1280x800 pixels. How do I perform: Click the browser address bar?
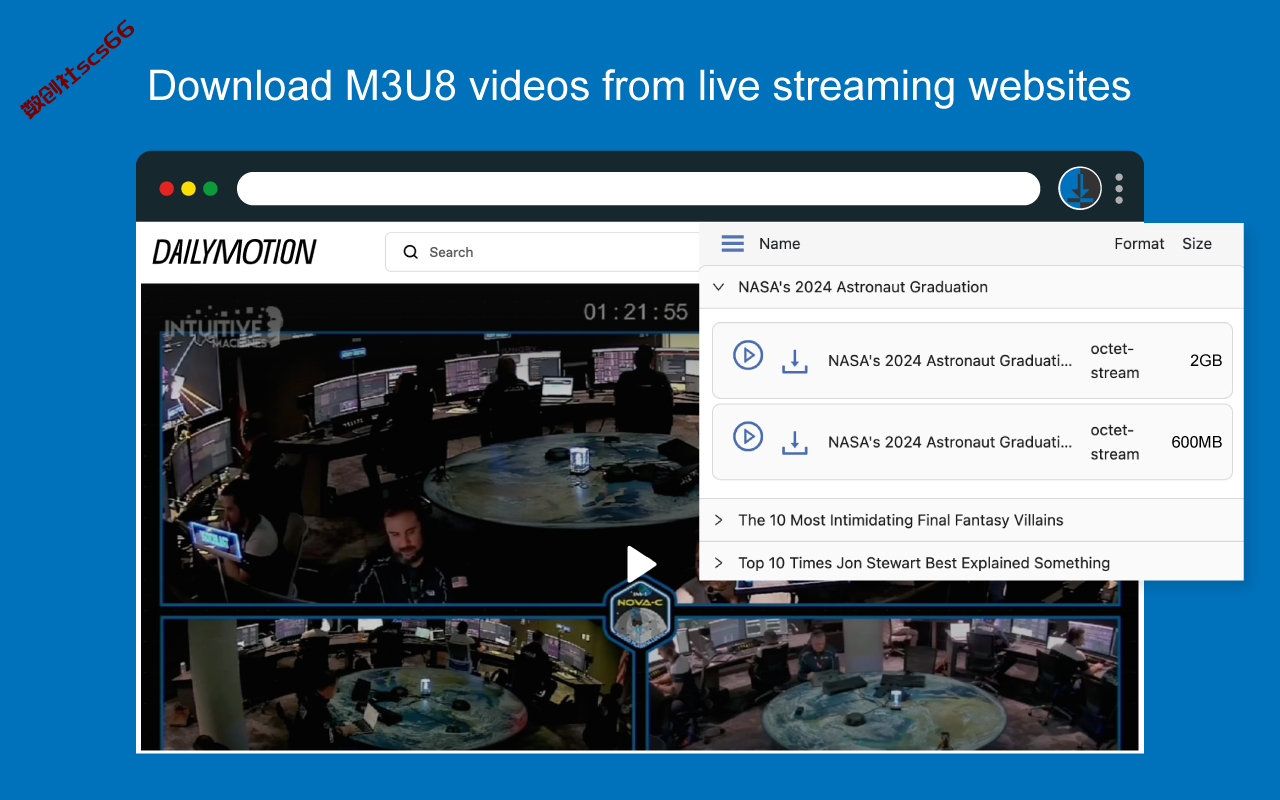(x=639, y=188)
